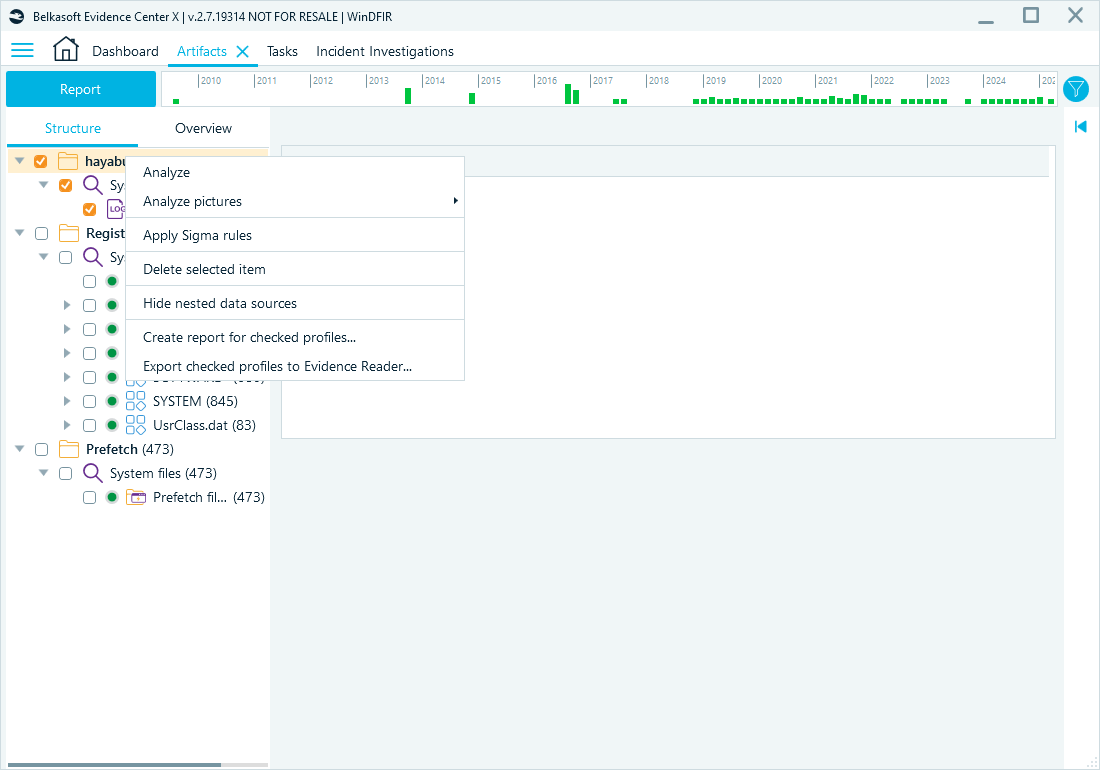This screenshot has width=1100, height=770.
Task: Click the LOG file icon
Action: tap(116, 209)
